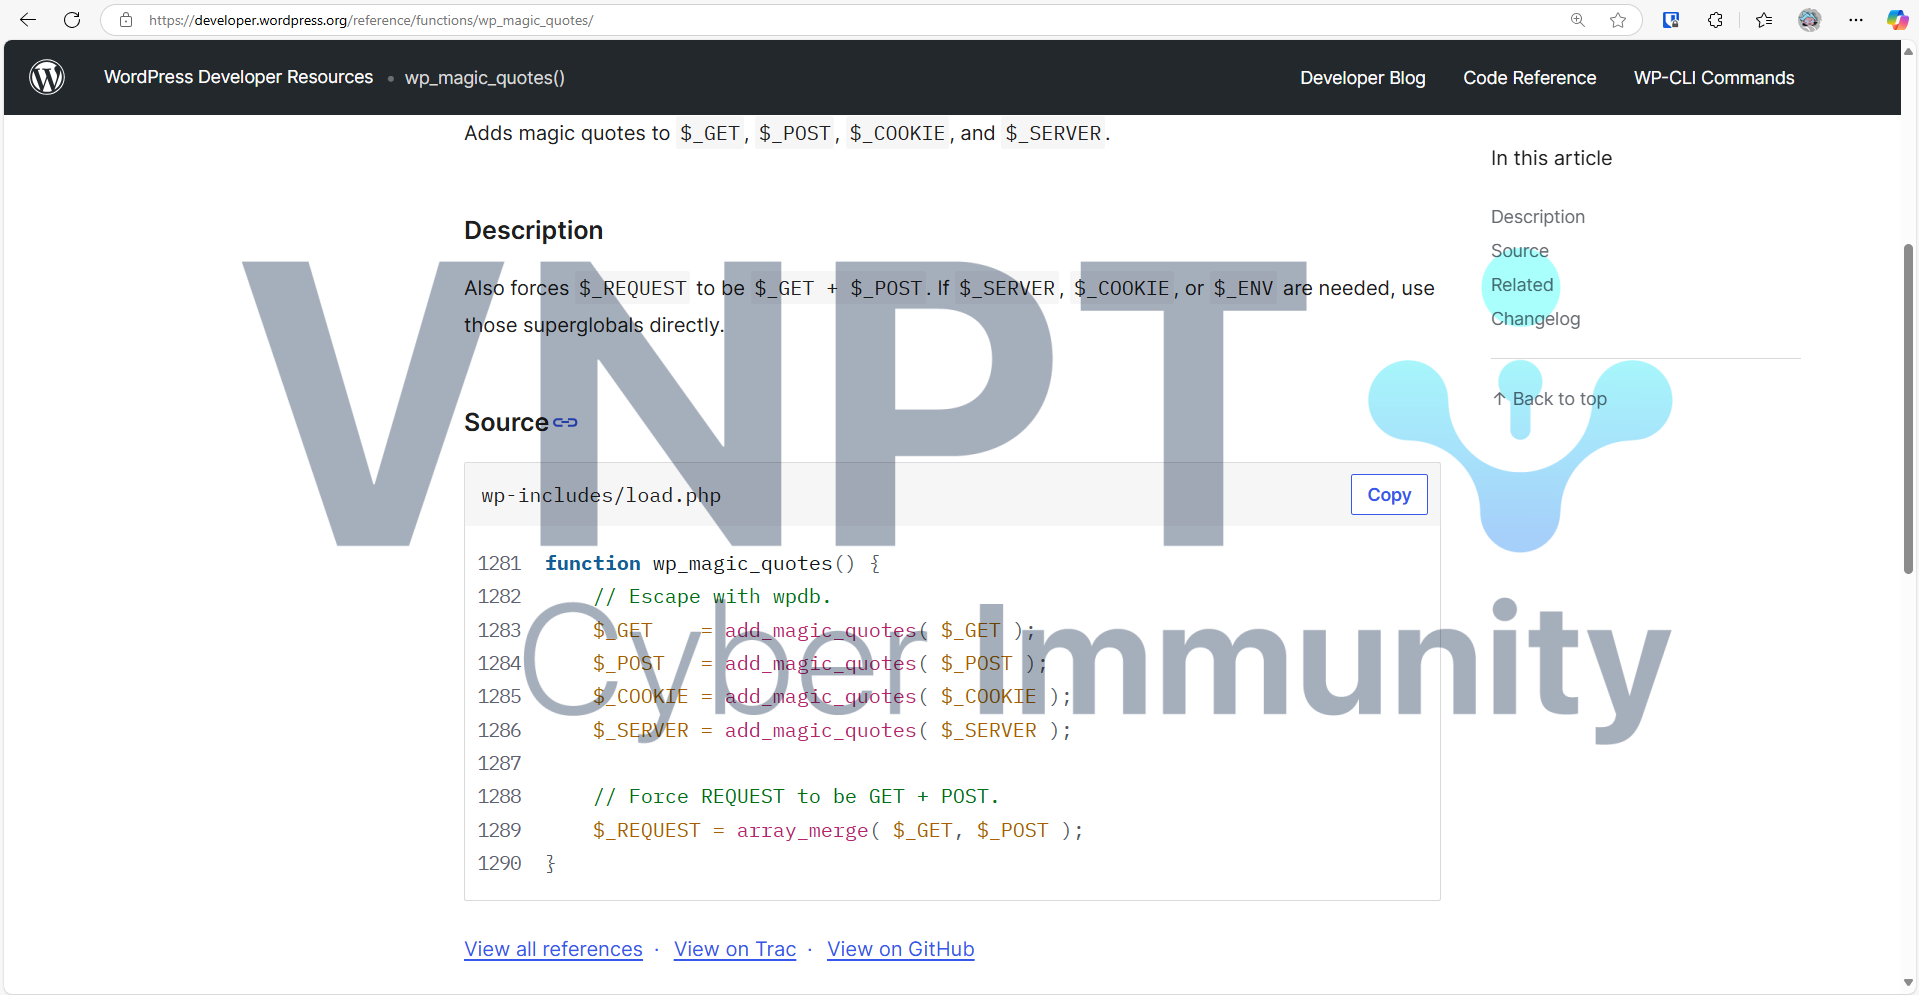Click the $_COOKIE code term in summary line

tap(897, 134)
